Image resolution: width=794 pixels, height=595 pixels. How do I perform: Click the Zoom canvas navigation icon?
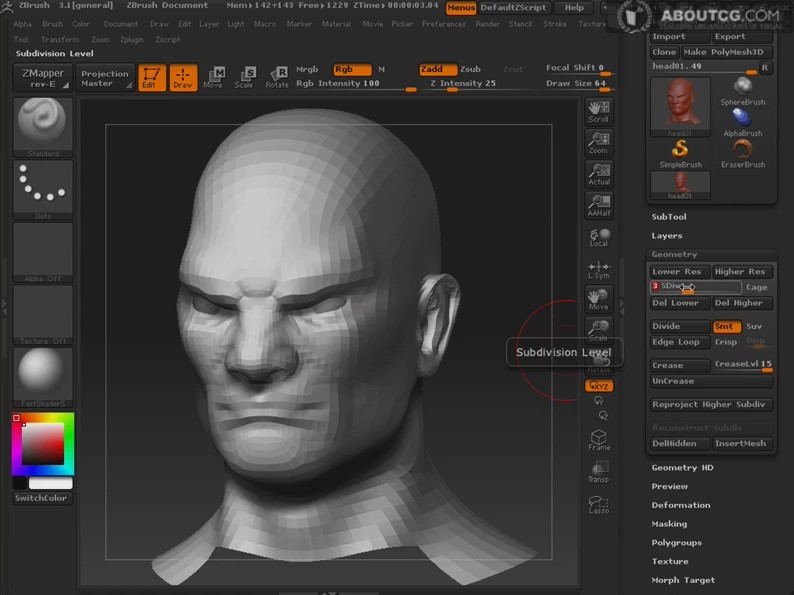[x=599, y=143]
